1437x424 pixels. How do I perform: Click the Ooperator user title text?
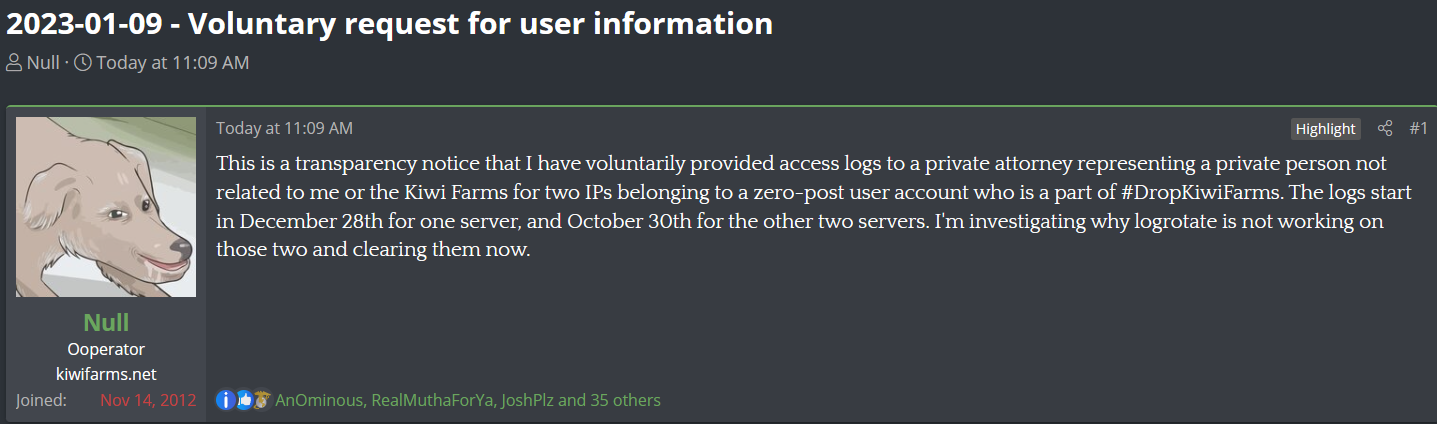coord(106,349)
